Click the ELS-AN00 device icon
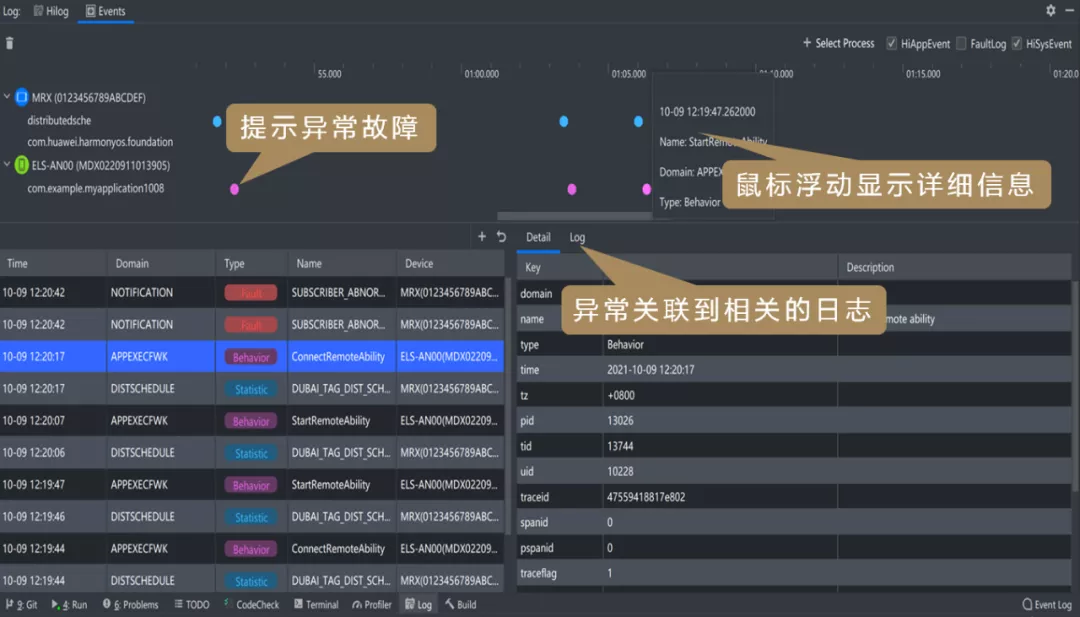 click(x=21, y=165)
